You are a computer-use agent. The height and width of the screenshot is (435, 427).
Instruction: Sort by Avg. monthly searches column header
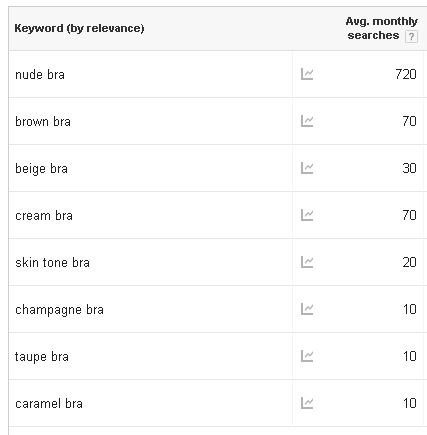(381, 28)
